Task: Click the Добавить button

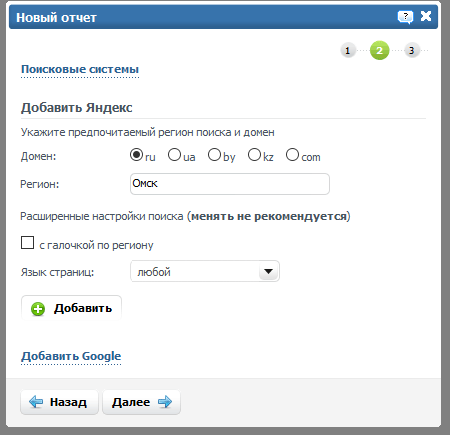Action: pos(71,308)
